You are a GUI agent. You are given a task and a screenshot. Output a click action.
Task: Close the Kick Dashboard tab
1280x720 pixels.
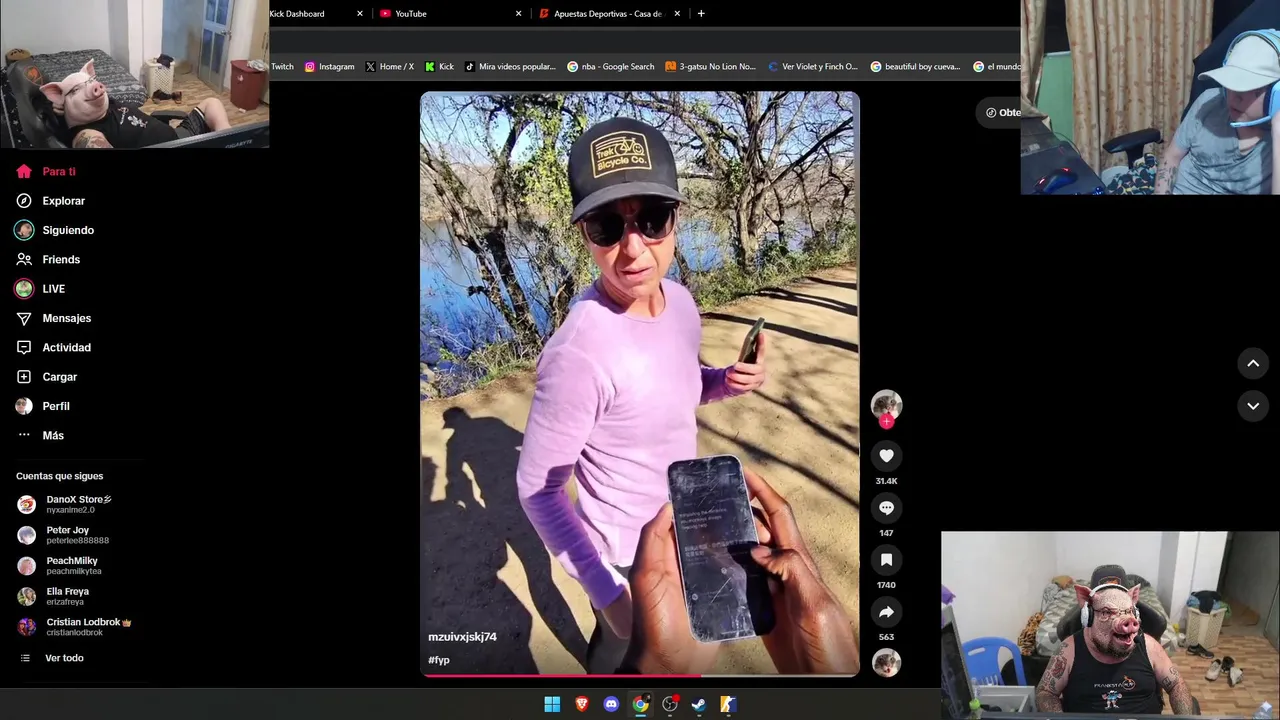[359, 14]
